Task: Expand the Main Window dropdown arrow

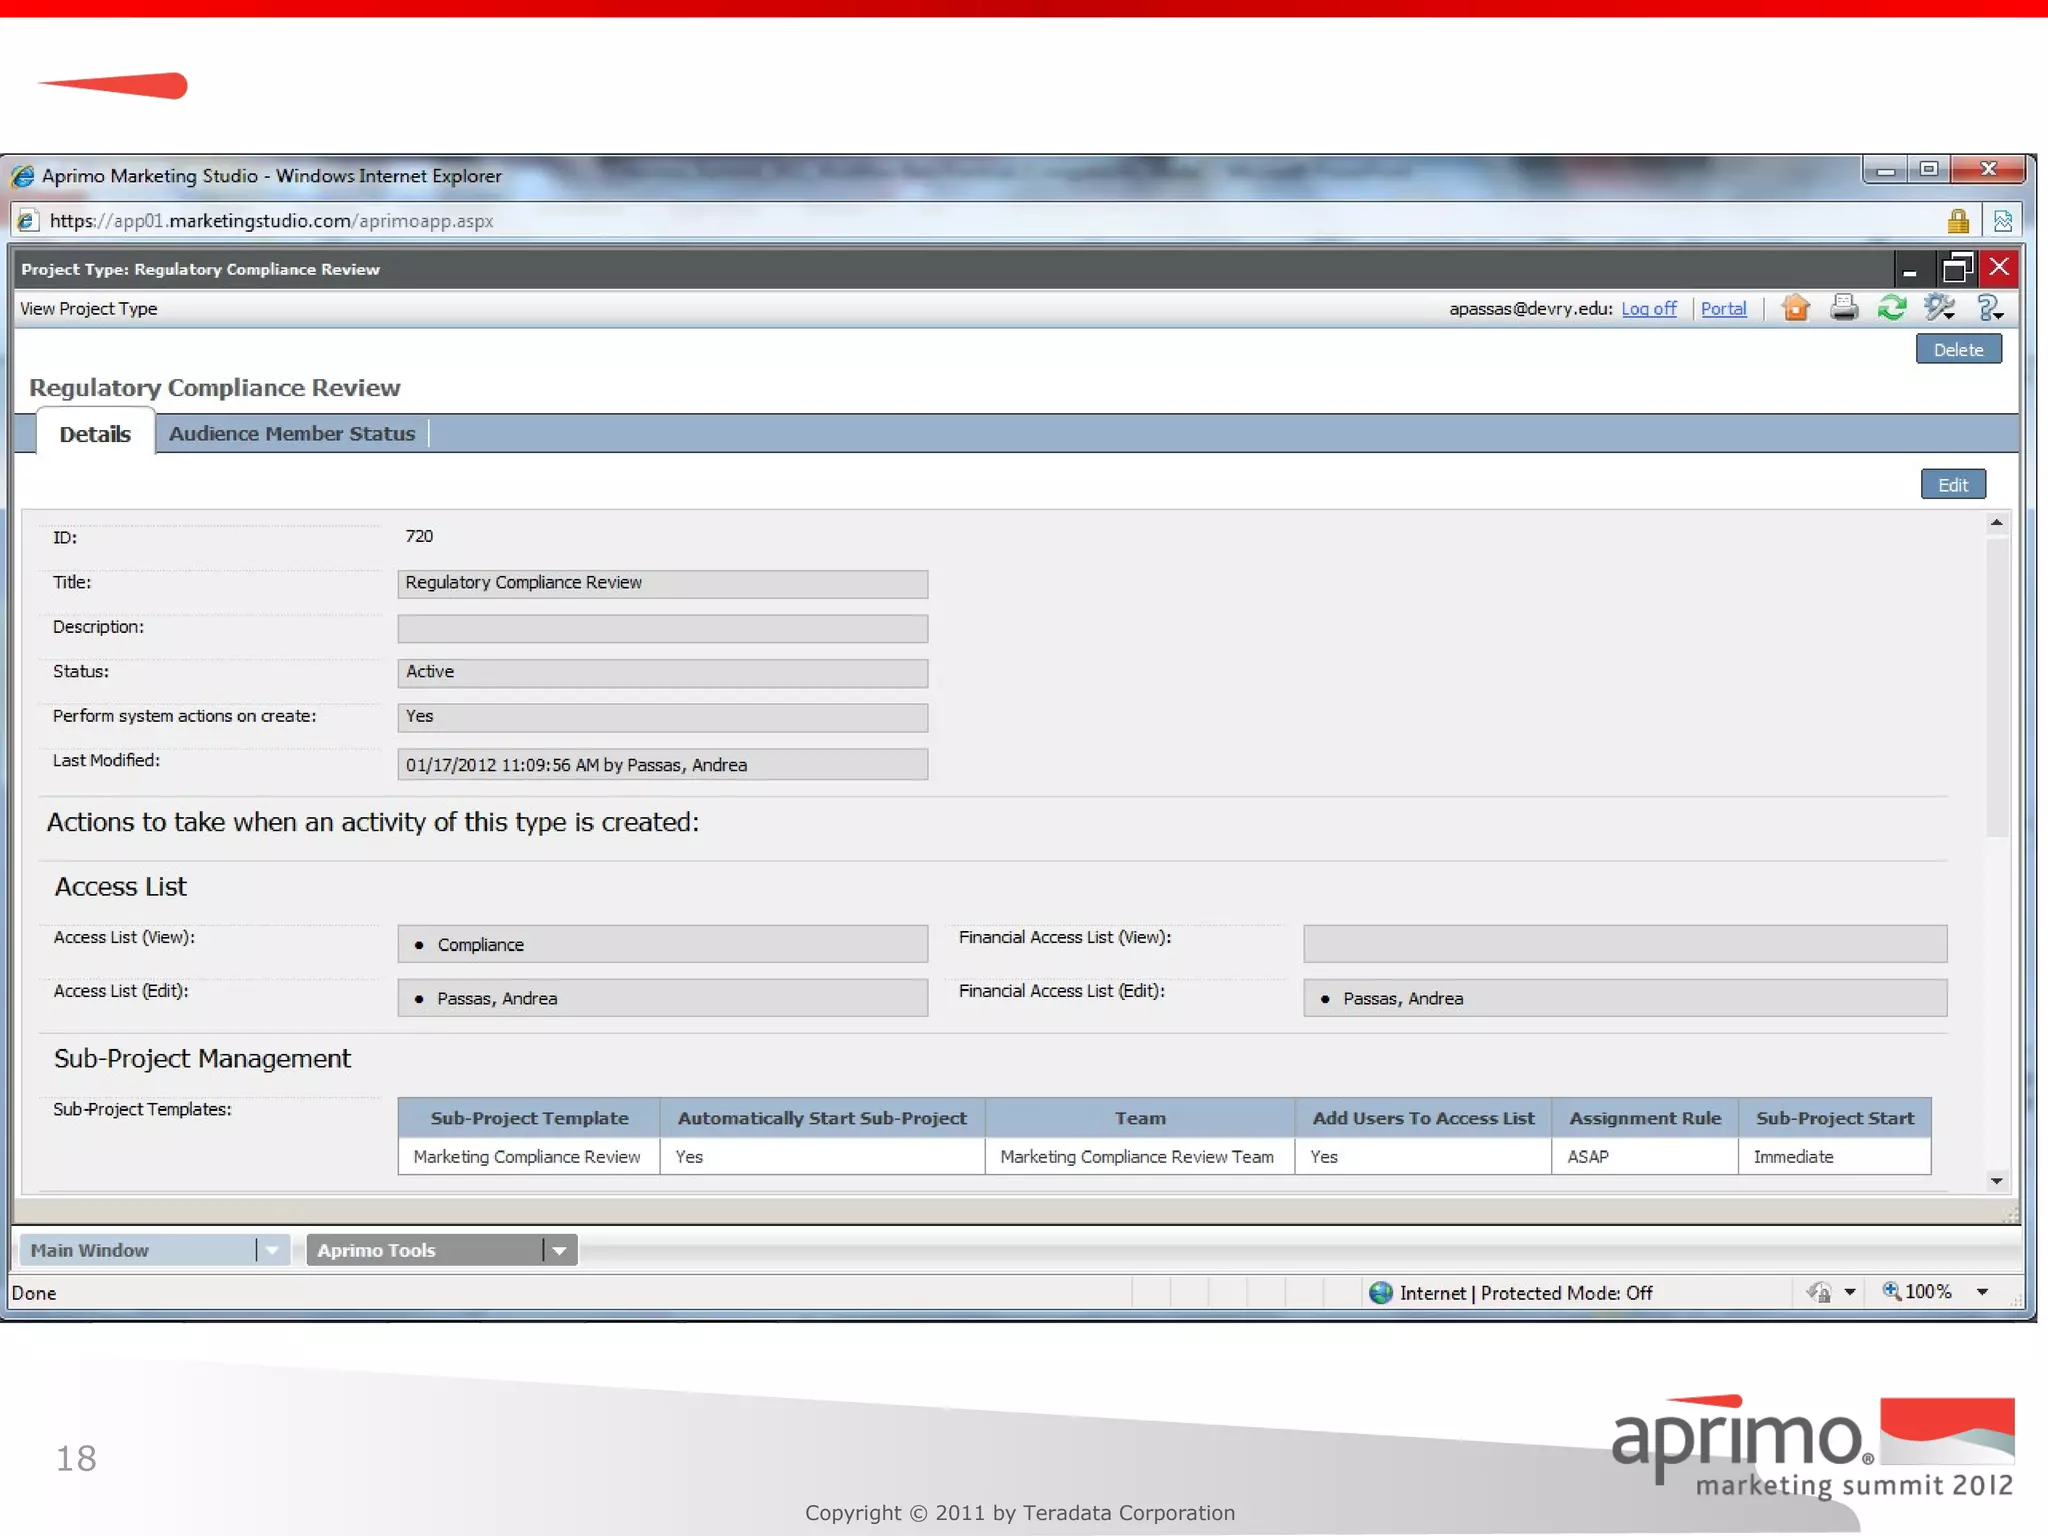Action: 272,1250
